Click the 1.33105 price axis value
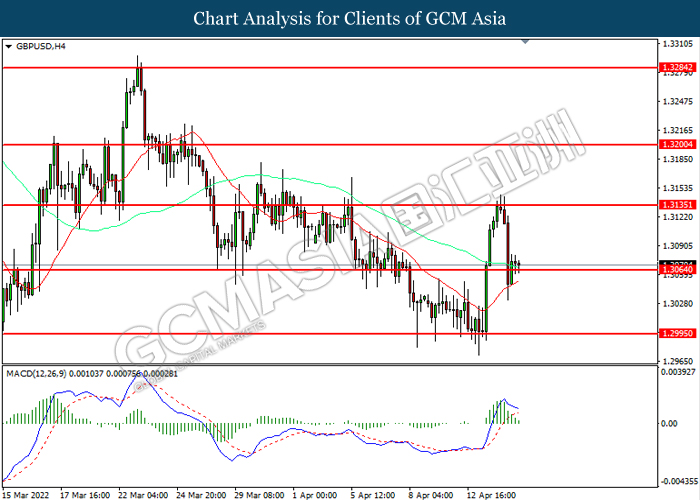This screenshot has height=500, width=700. coord(678,44)
